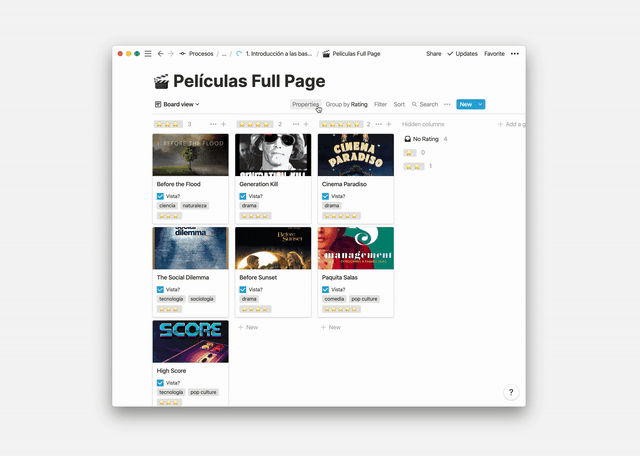Open the sidebar hamburger menu icon
The width and height of the screenshot is (640, 456).
(x=148, y=53)
